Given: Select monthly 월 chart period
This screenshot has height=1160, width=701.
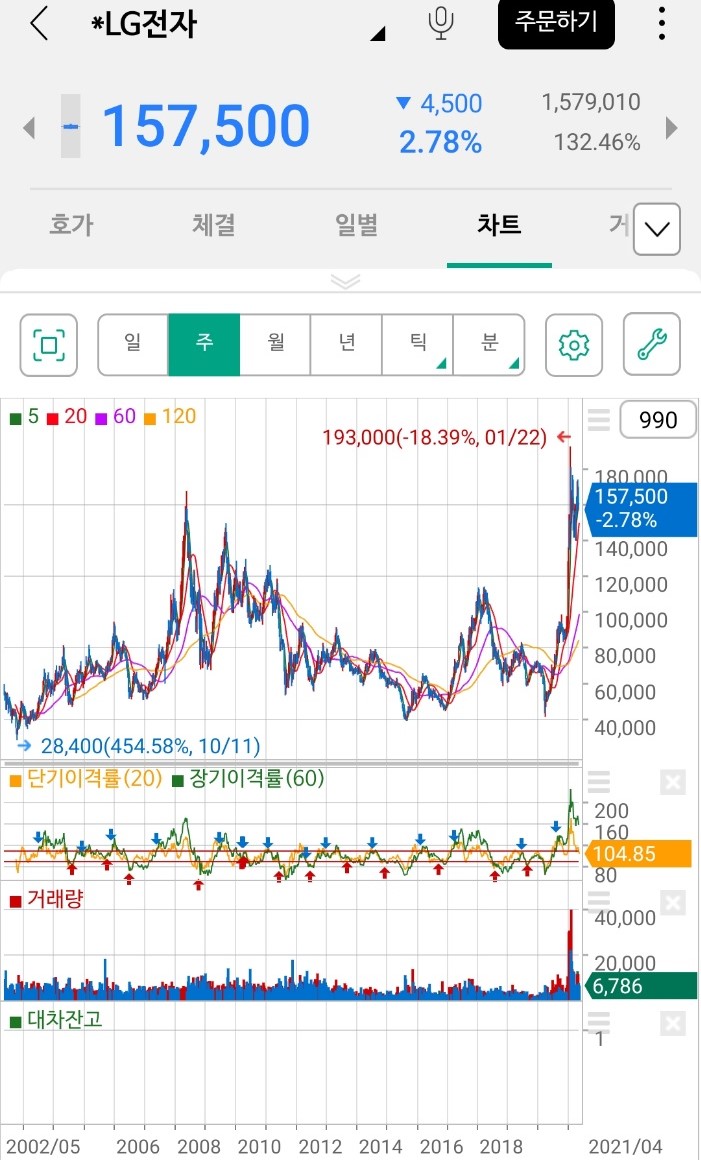Looking at the screenshot, I should point(275,345).
